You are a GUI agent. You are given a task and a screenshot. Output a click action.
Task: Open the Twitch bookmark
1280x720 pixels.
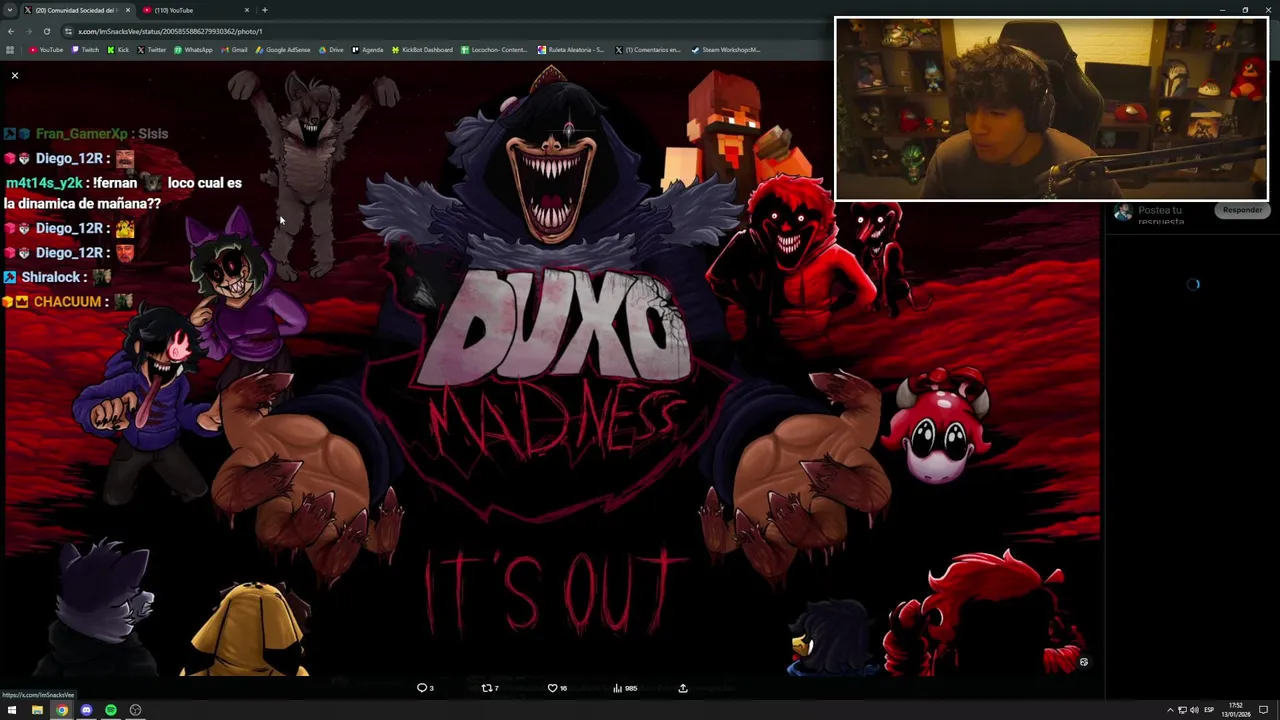click(x=85, y=50)
